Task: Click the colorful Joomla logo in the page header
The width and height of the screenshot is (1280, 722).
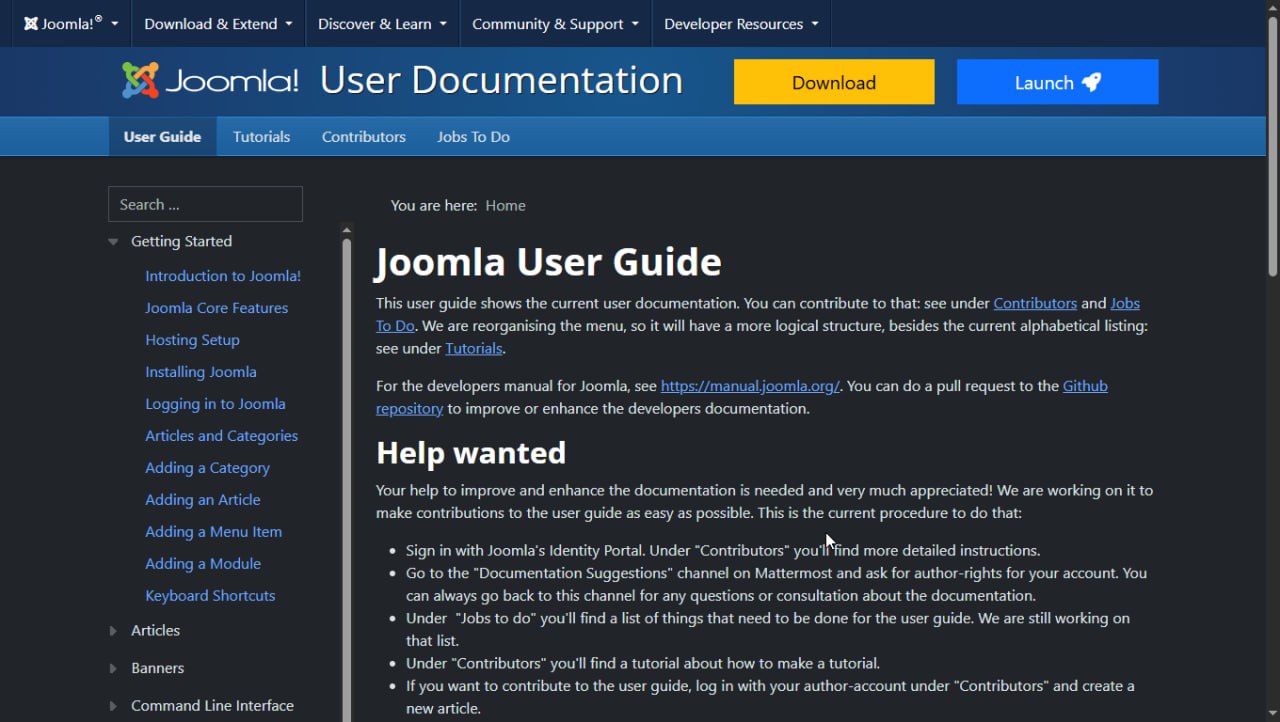Action: (140, 78)
